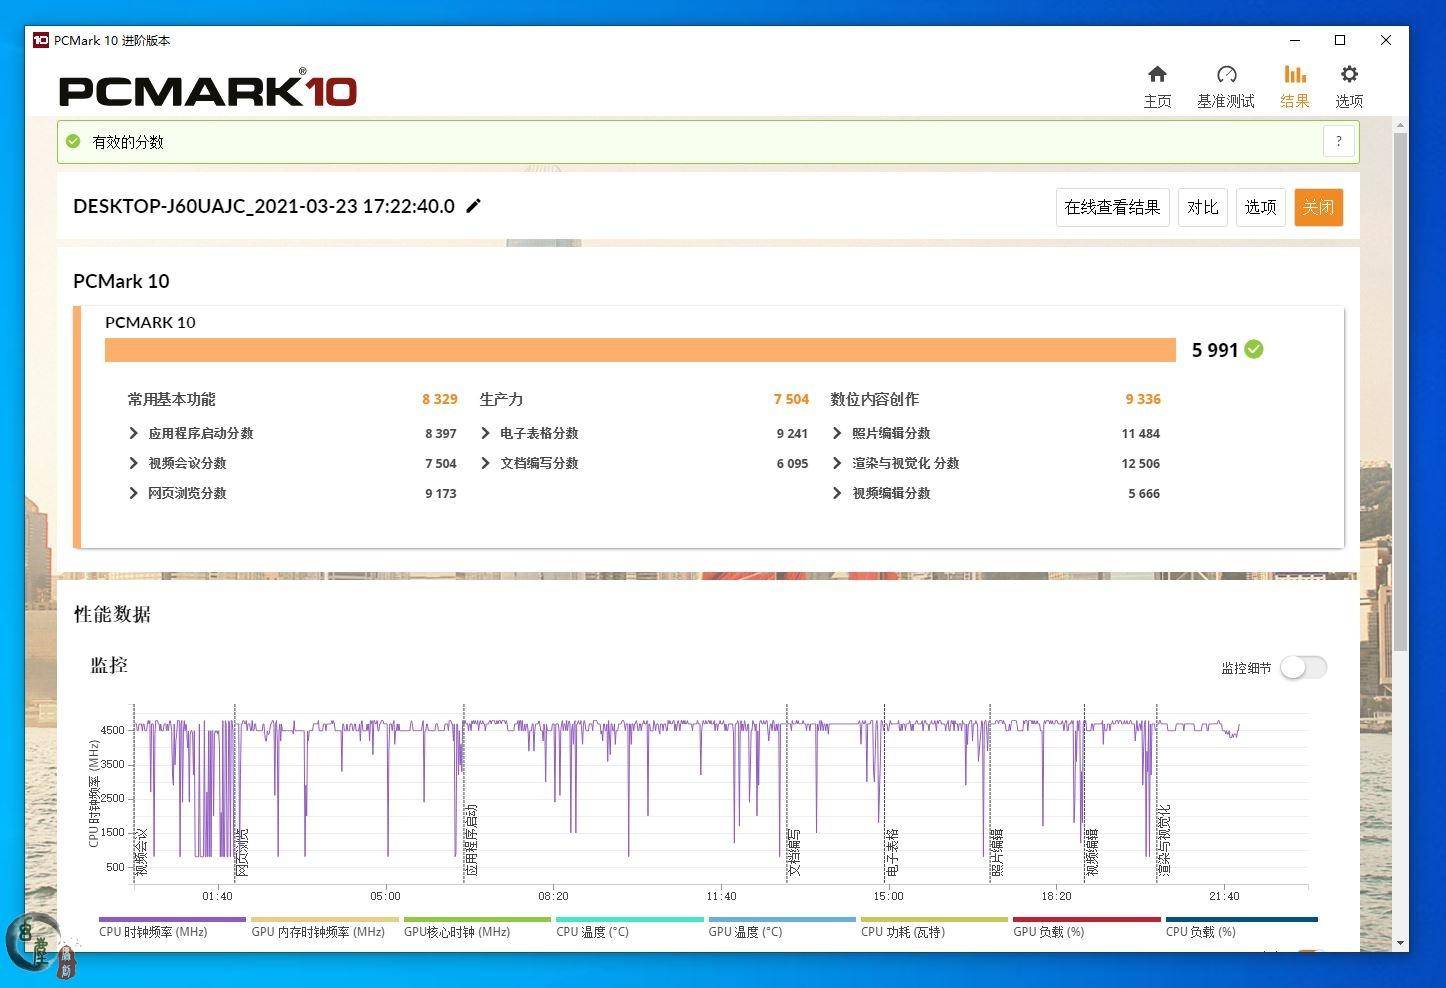Open the 结果 results bar-chart icon
Viewport: 1446px width, 988px height.
[1295, 74]
